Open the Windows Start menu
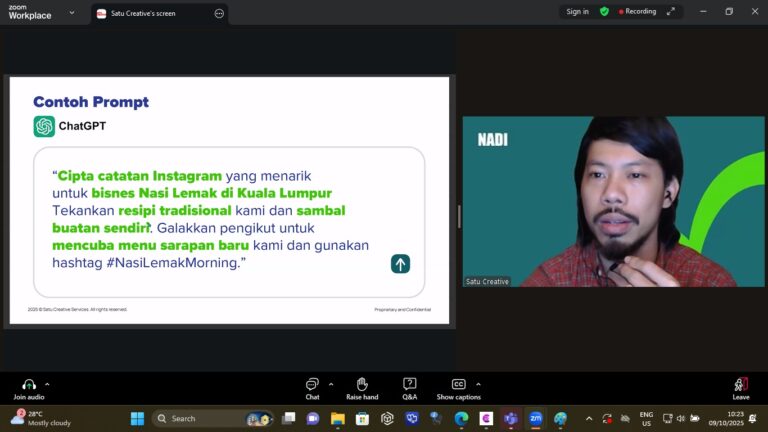This screenshot has height=432, width=768. [x=137, y=418]
